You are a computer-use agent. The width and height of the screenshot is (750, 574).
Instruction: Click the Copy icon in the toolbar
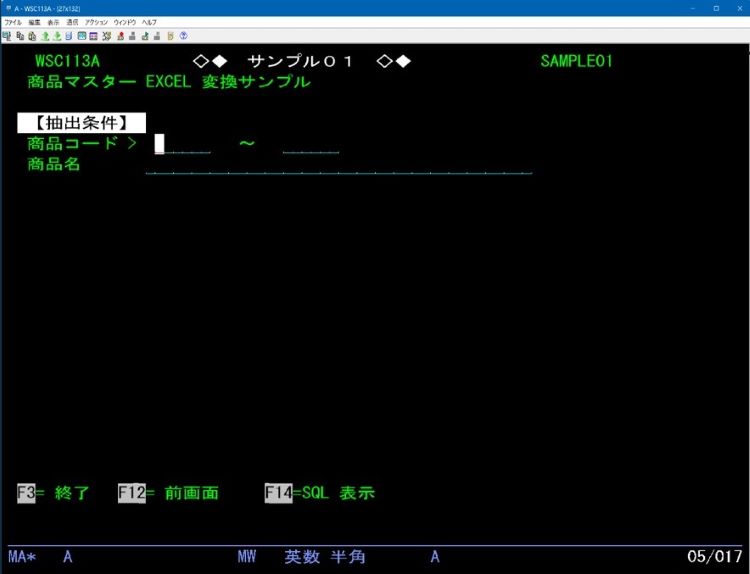pos(19,35)
